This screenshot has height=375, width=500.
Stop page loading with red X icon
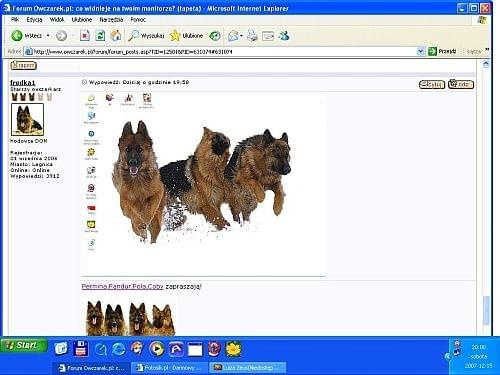tap(85, 35)
